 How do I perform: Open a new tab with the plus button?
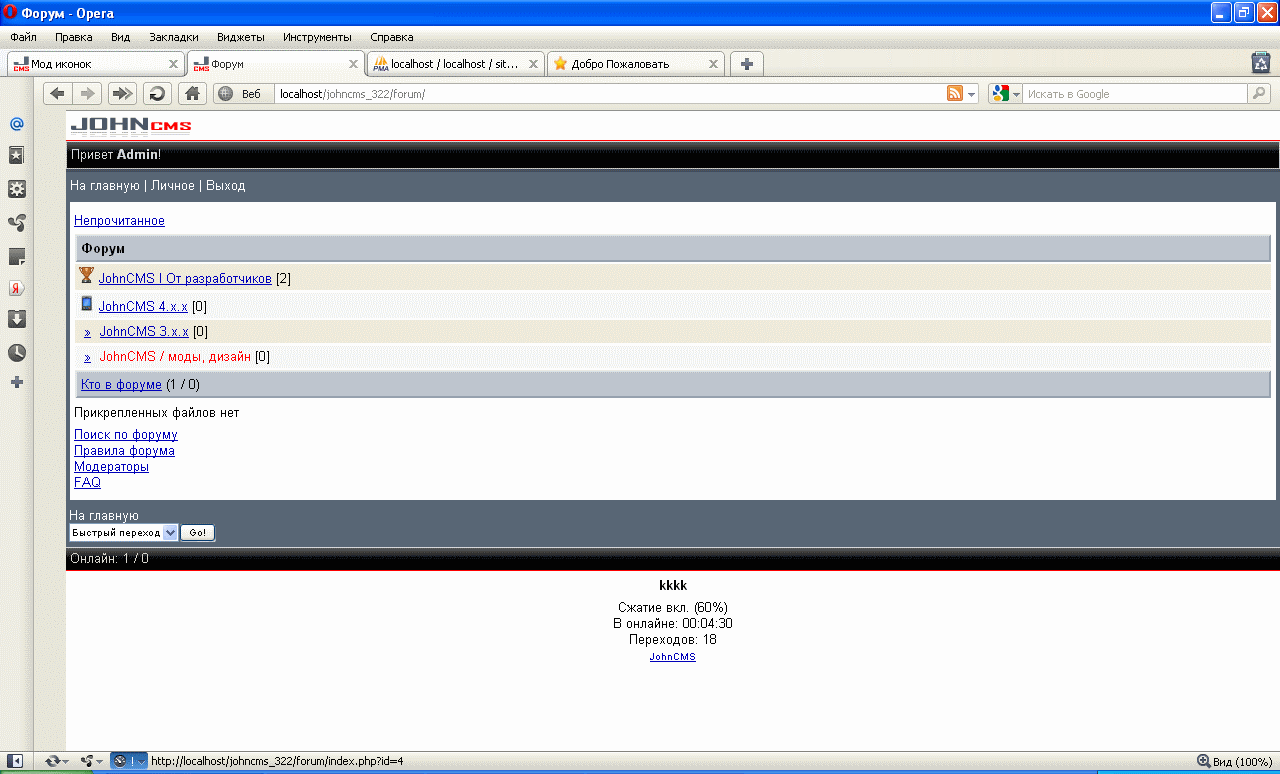tap(746, 64)
